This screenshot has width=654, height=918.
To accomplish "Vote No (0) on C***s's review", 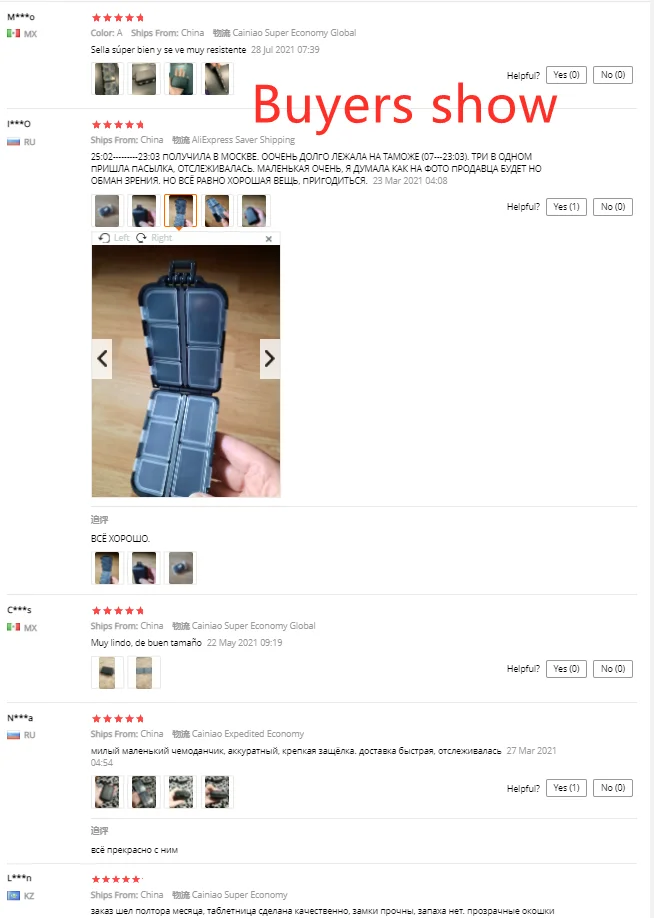I will [612, 669].
